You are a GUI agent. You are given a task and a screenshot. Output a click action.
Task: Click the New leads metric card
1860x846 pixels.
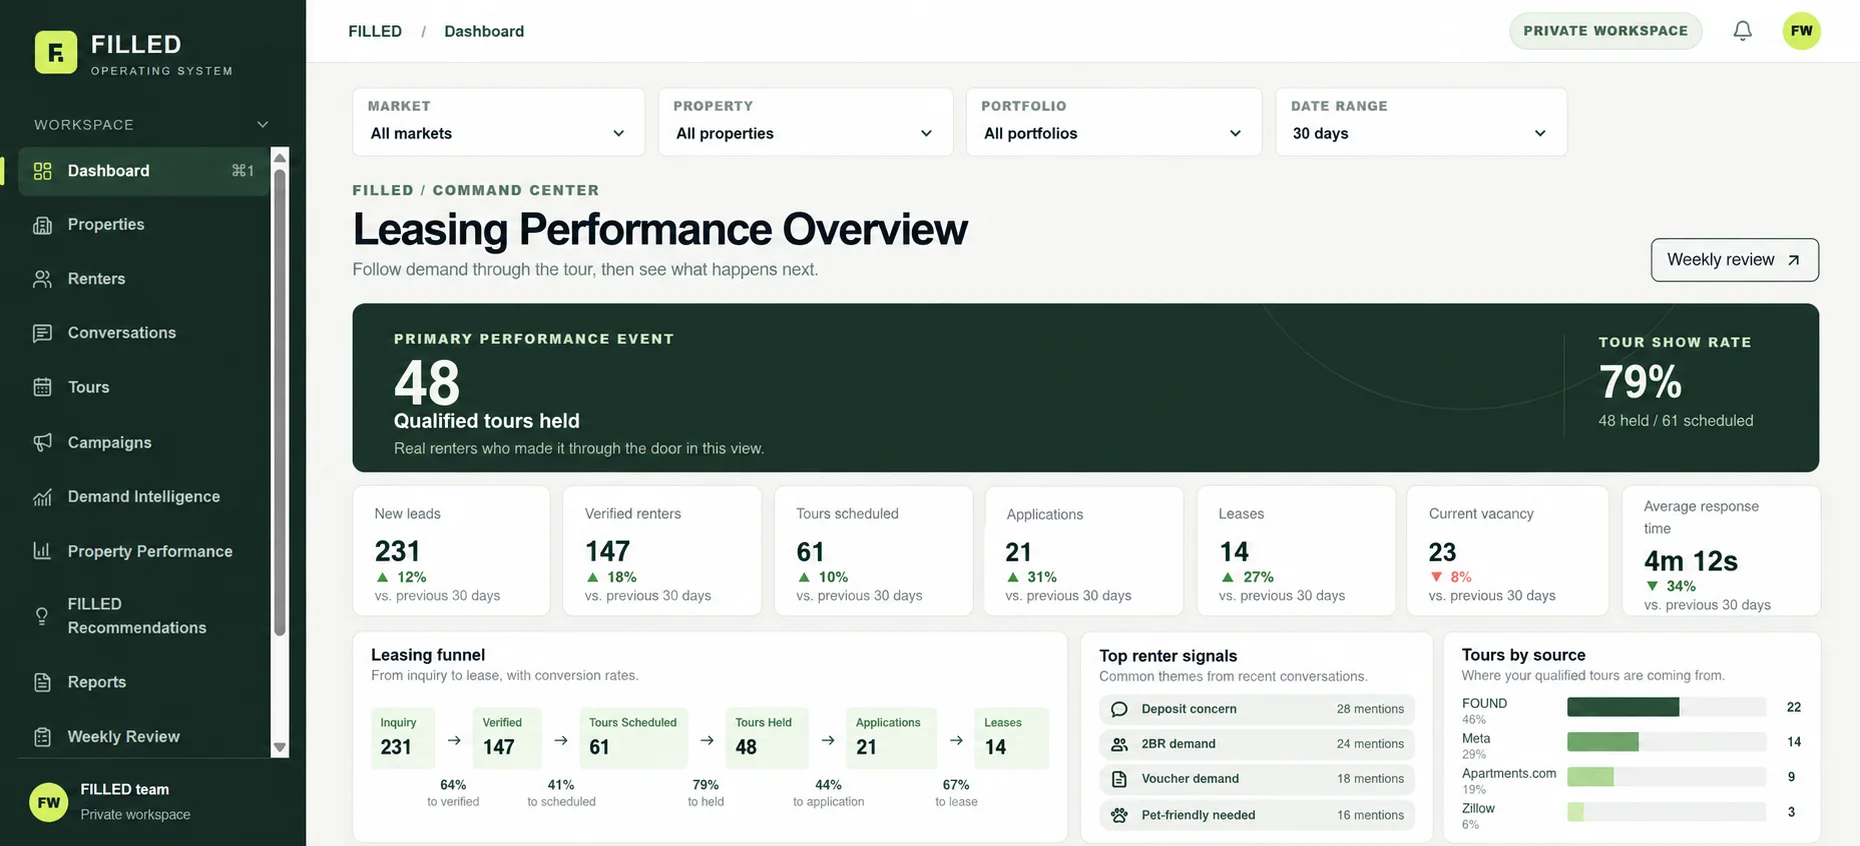coord(451,551)
